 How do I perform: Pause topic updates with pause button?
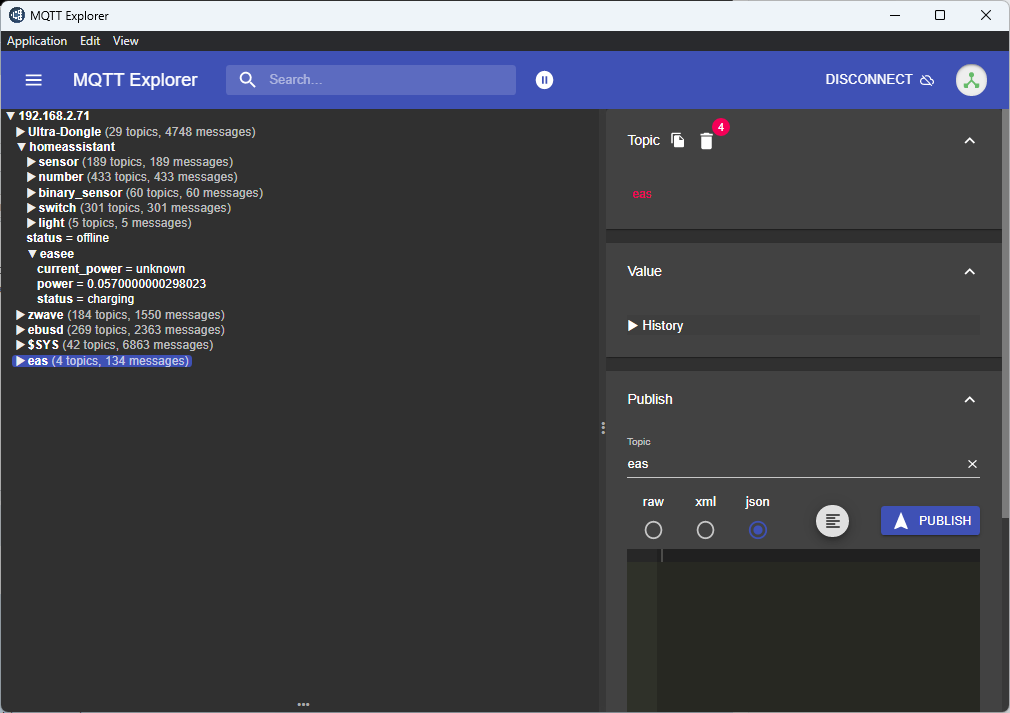pos(544,80)
